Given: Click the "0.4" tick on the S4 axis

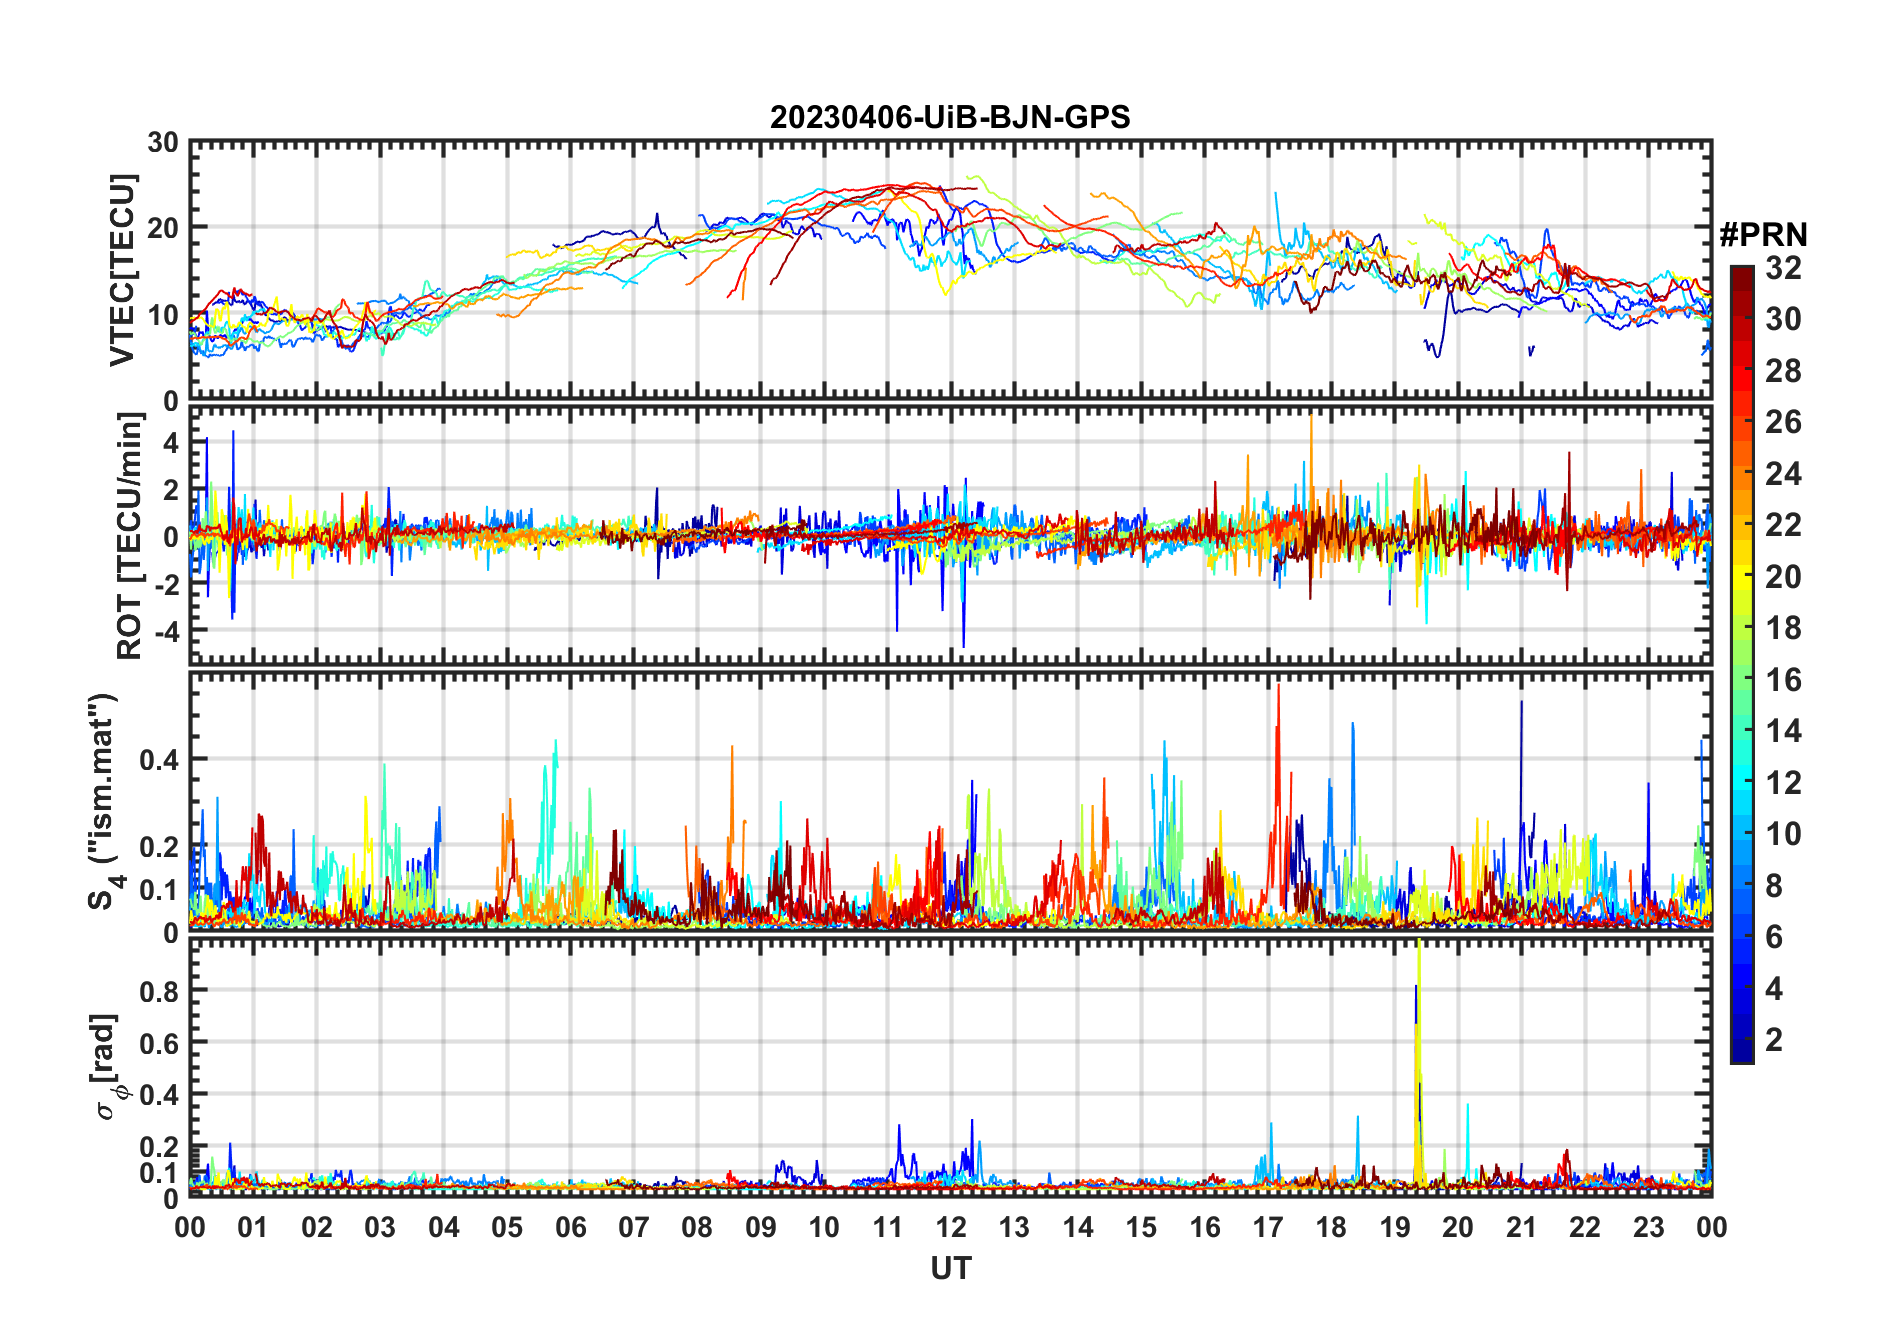Looking at the screenshot, I should click(159, 760).
